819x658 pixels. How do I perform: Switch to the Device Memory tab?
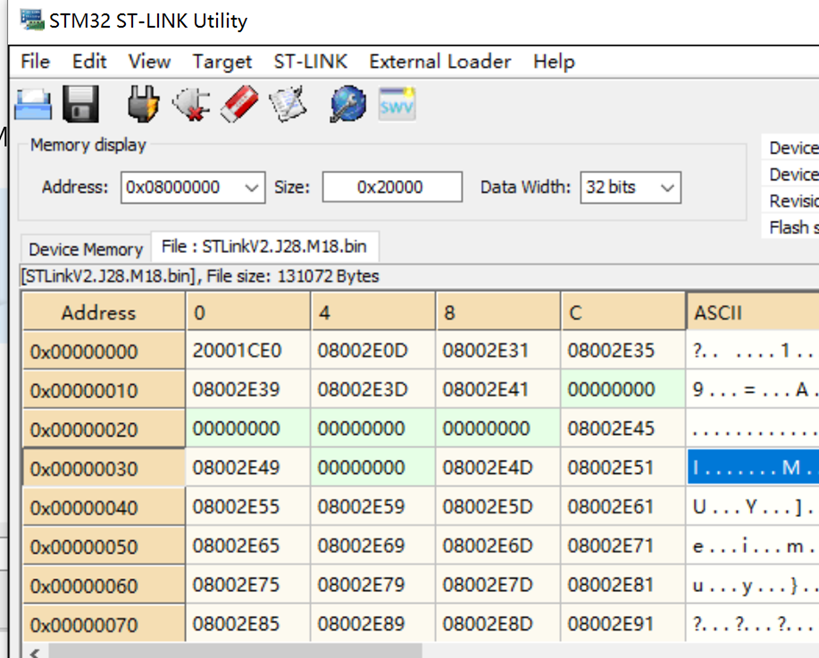pos(86,249)
